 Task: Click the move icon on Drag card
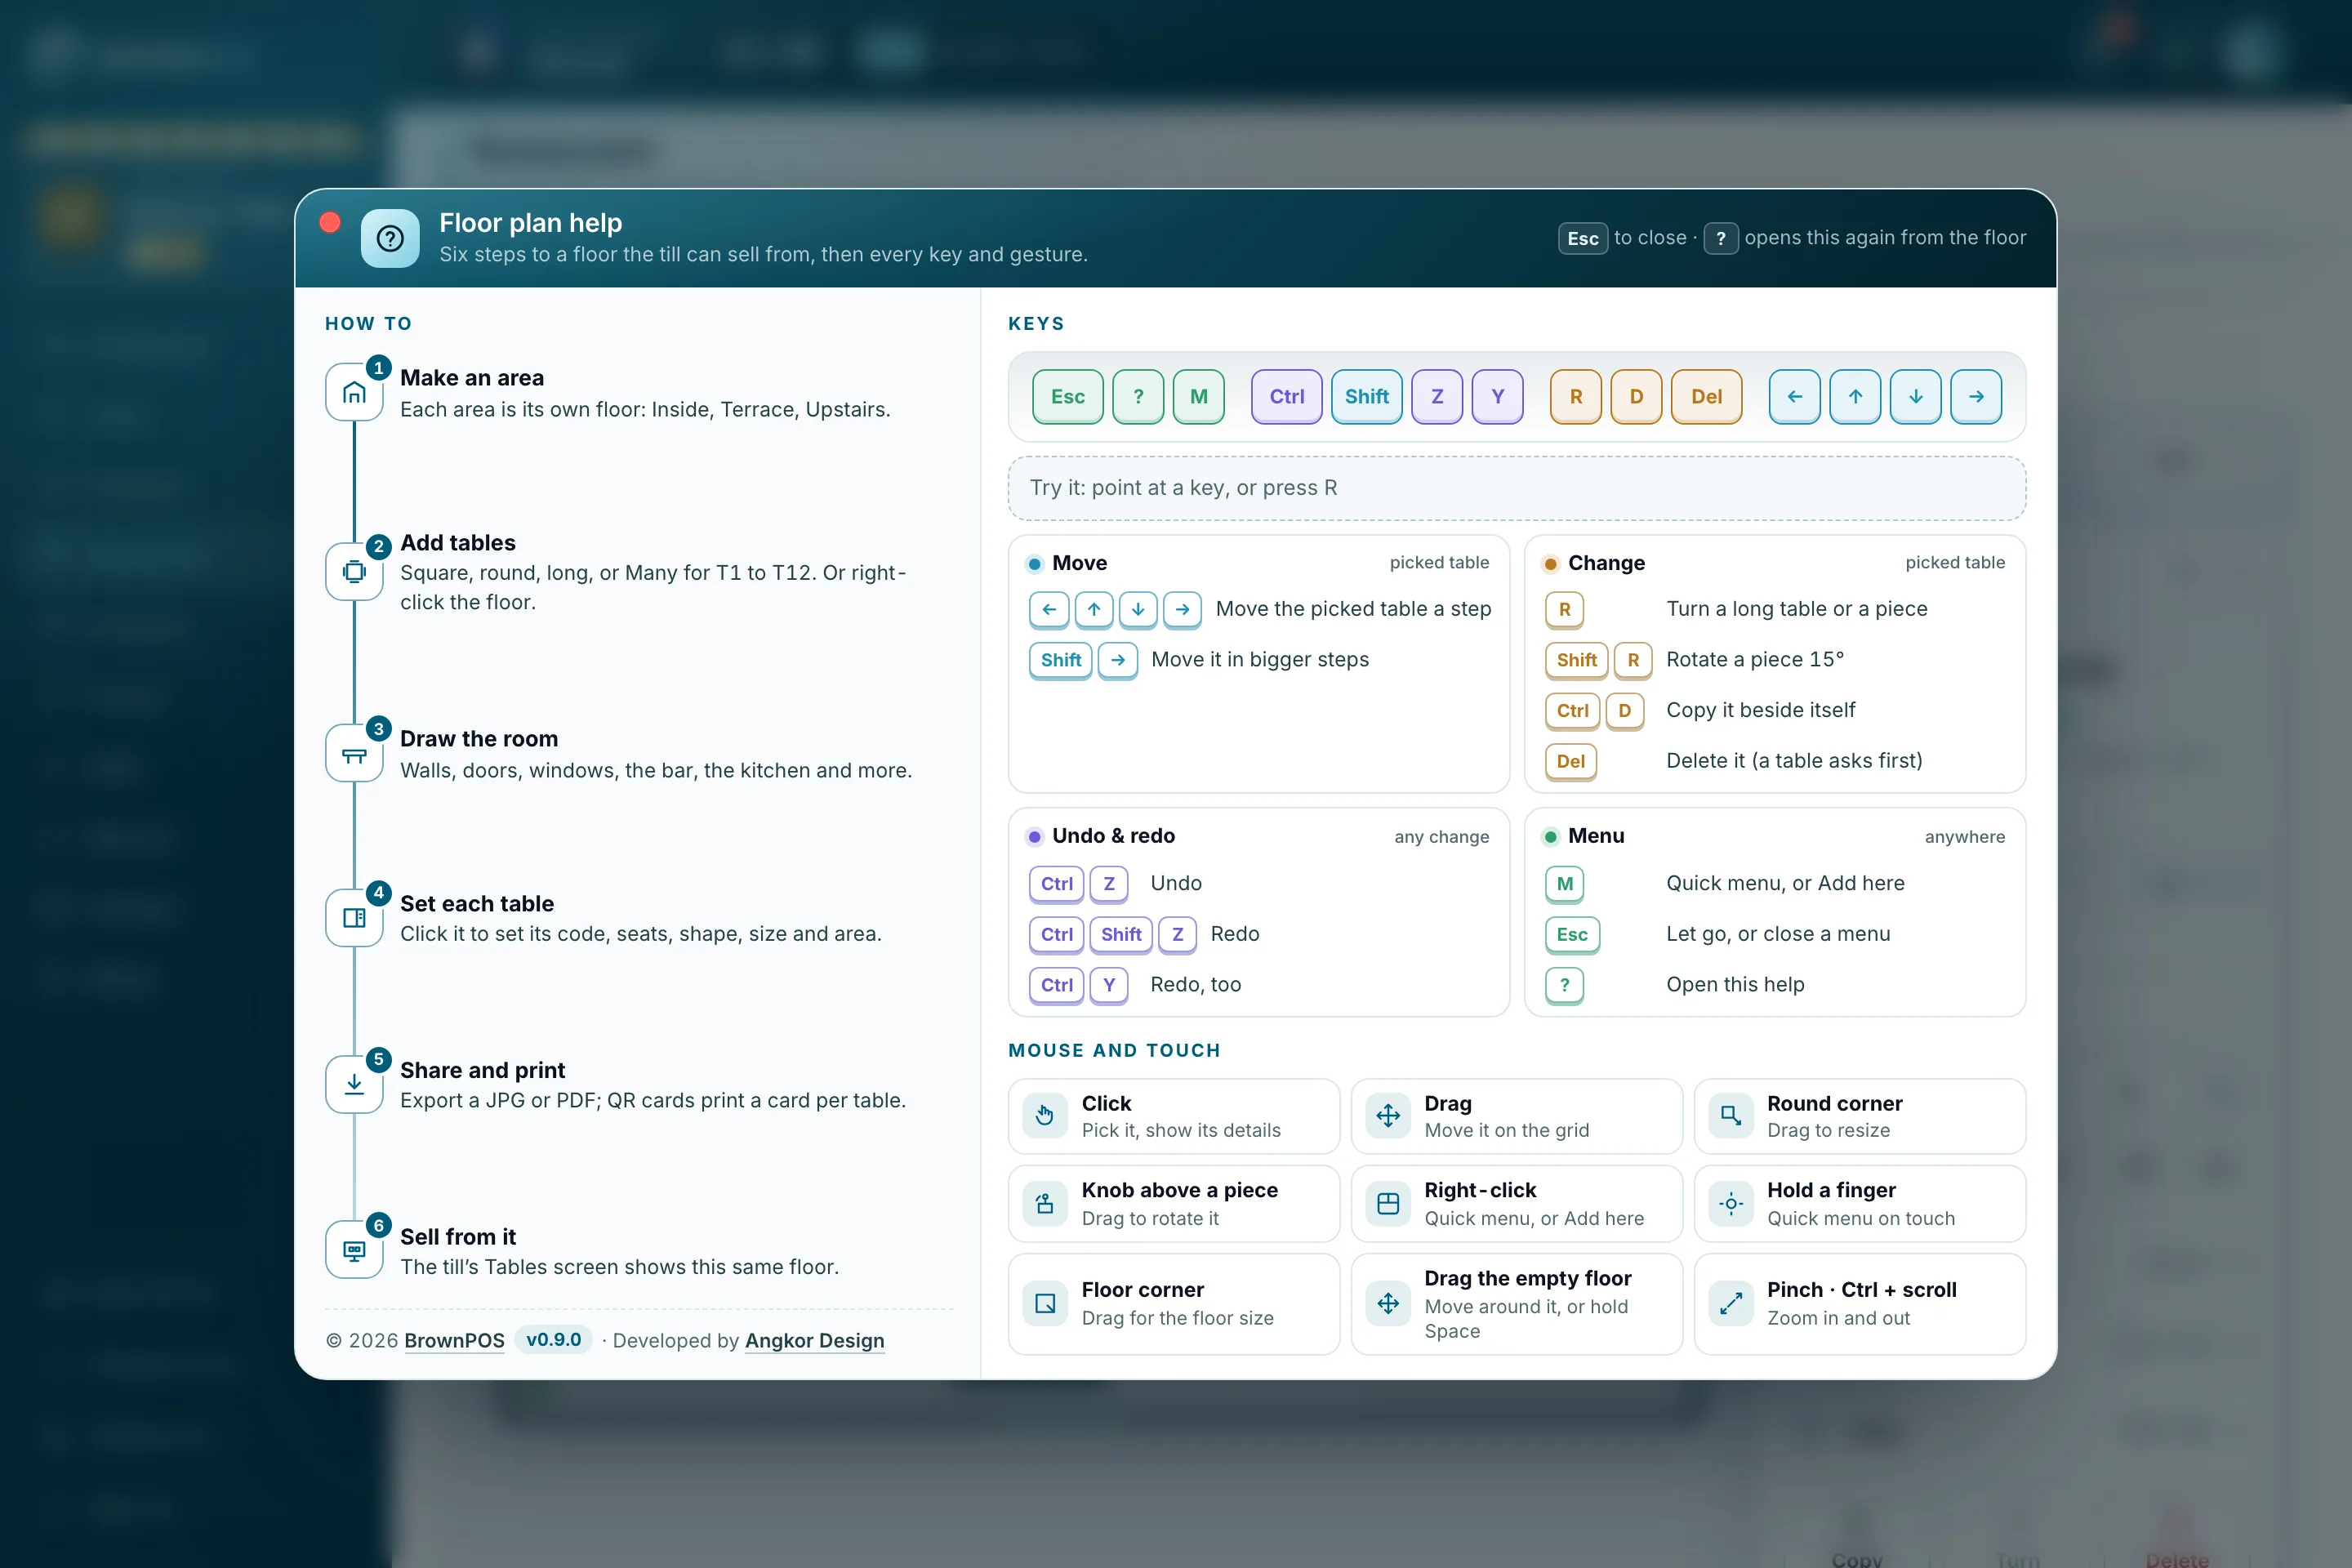[x=1388, y=1116]
